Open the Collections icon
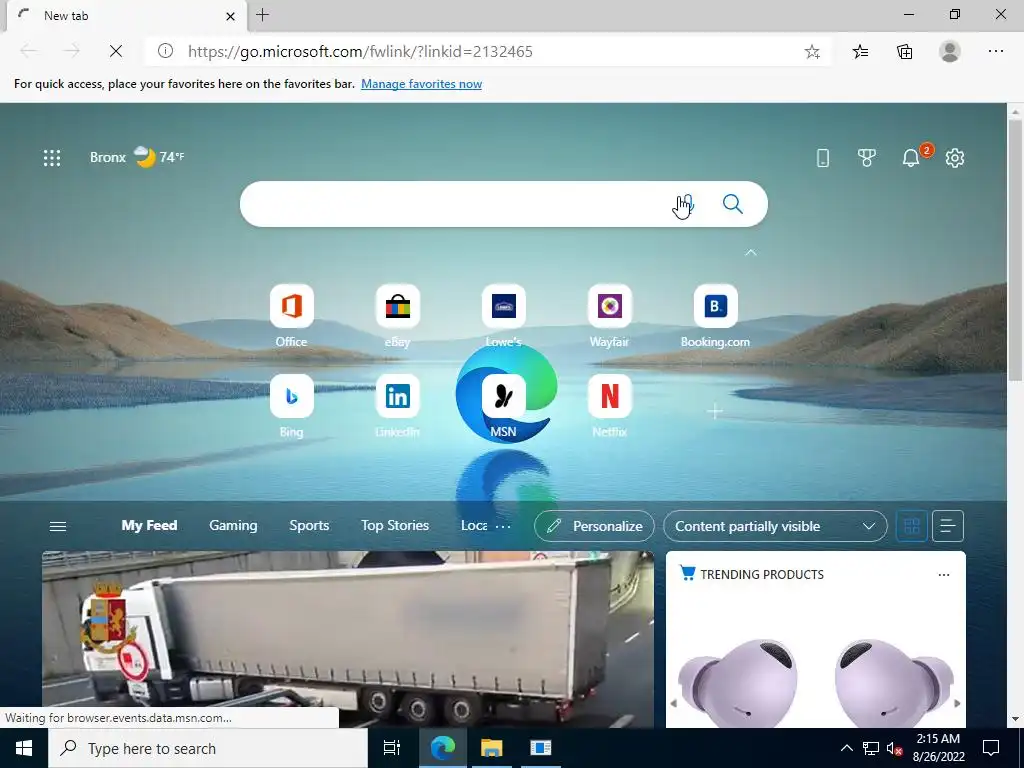1024x768 pixels. tap(904, 52)
